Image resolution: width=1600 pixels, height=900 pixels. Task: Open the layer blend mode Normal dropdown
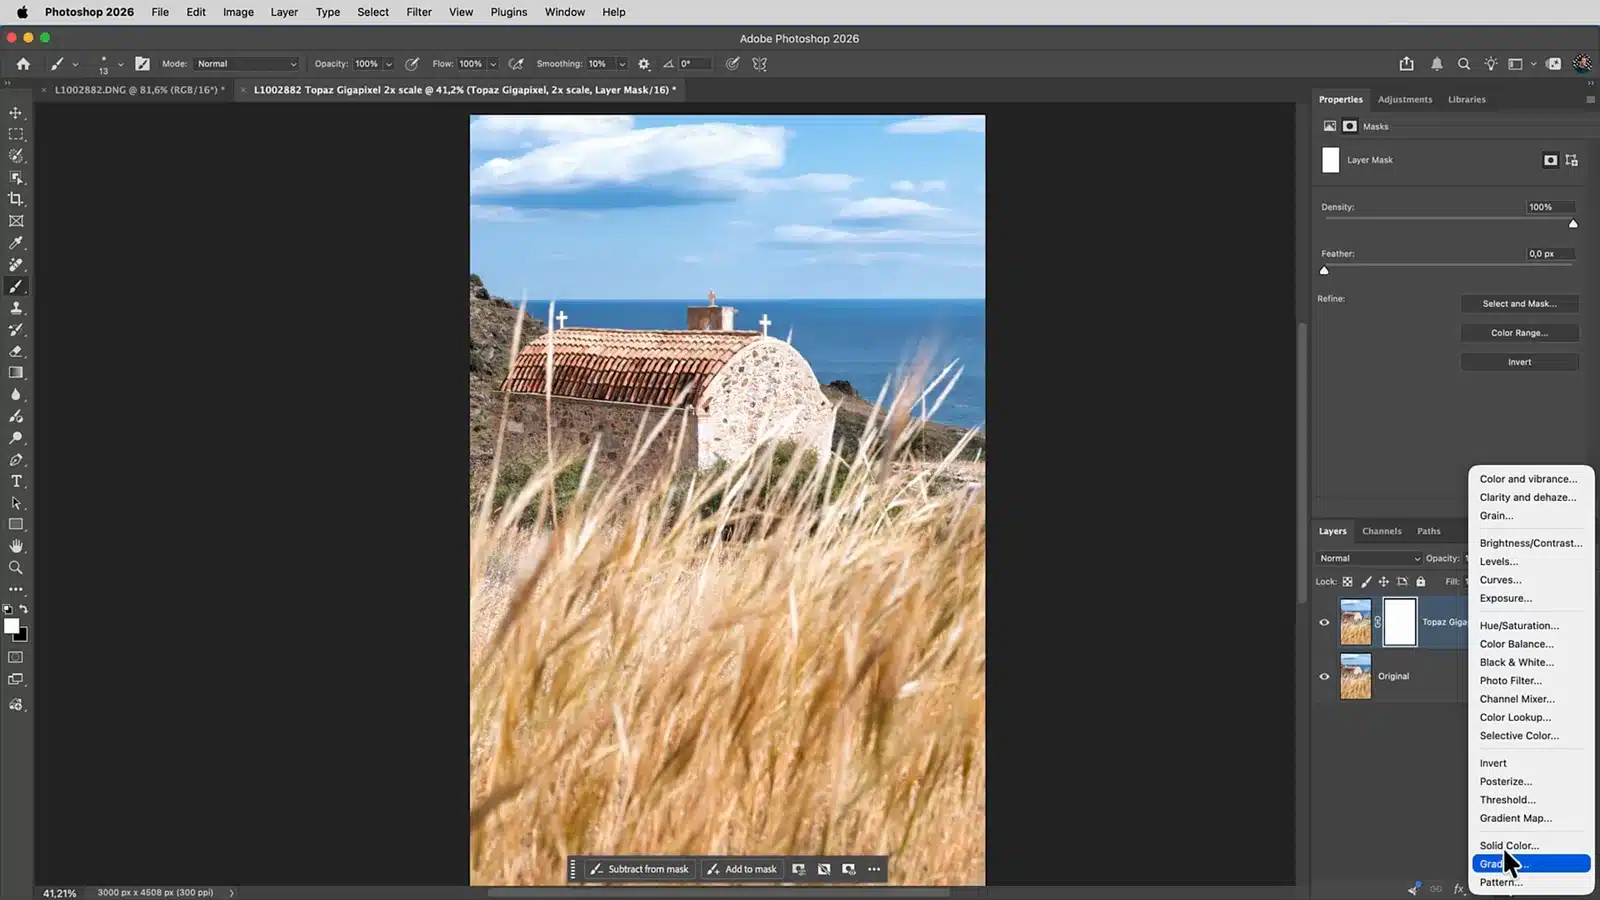[1369, 558]
